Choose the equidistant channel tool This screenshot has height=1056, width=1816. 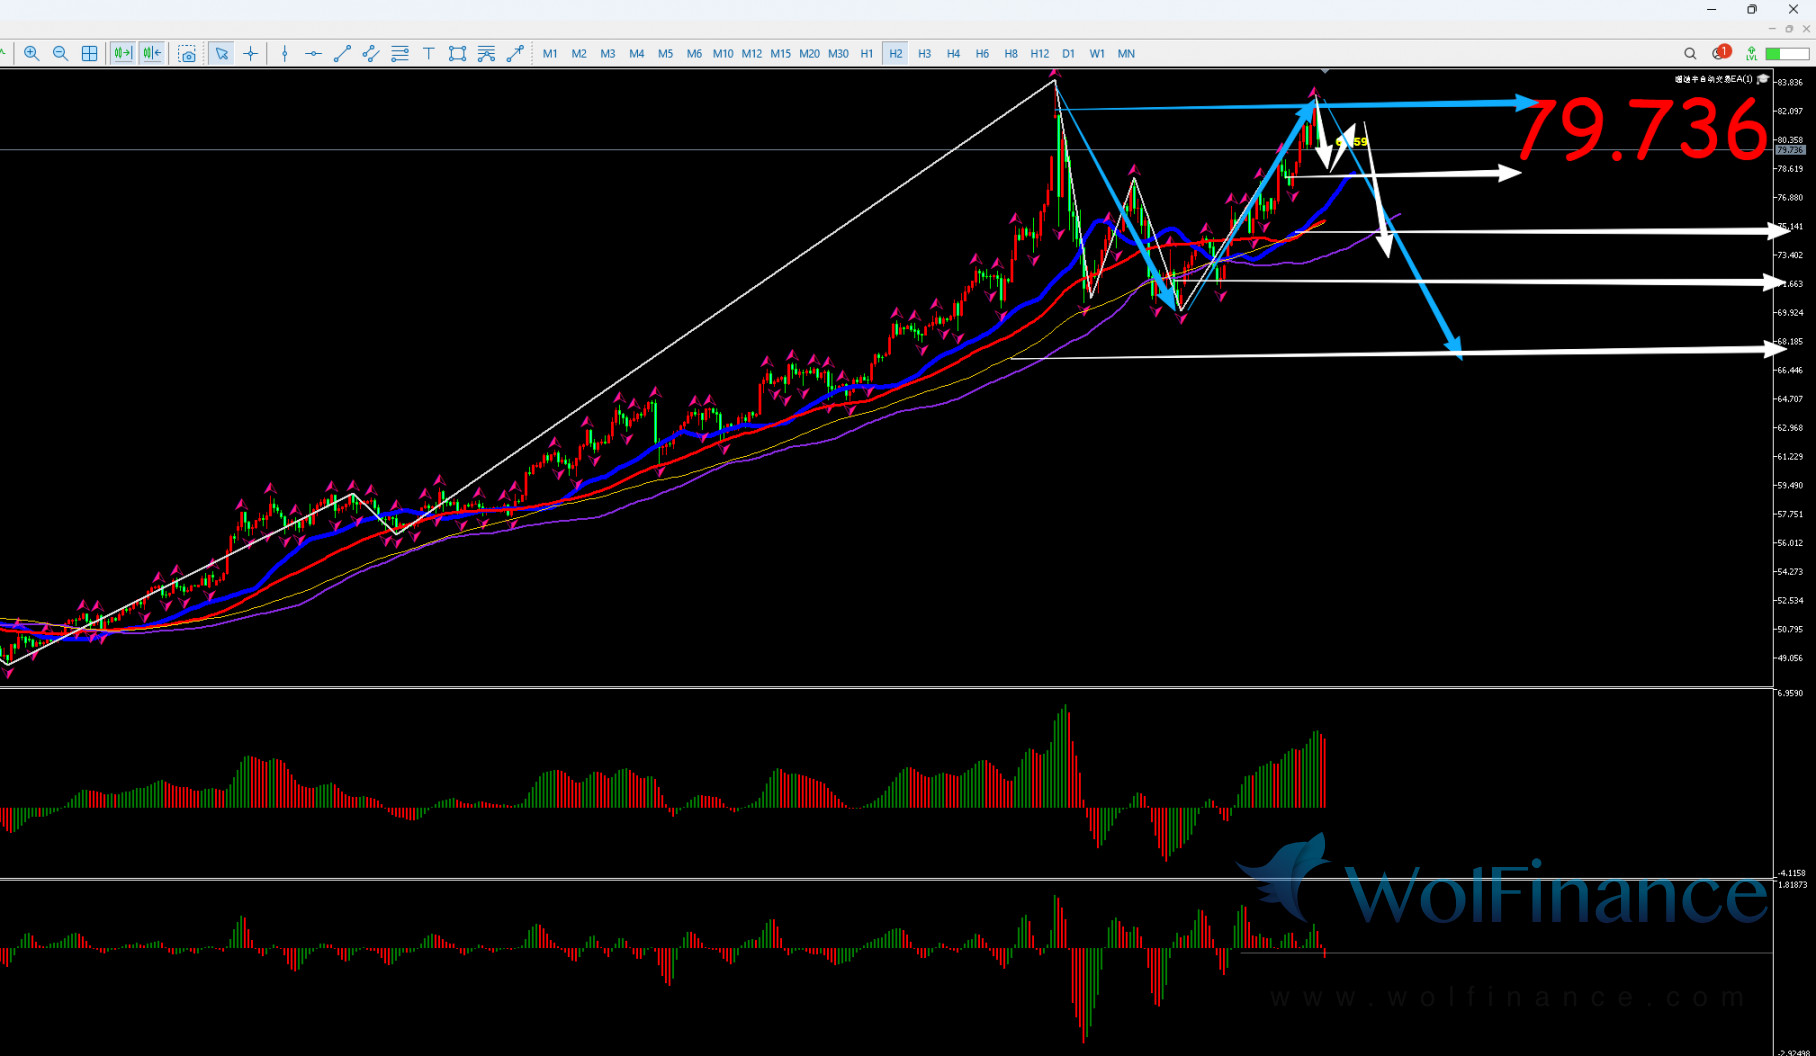coord(371,54)
